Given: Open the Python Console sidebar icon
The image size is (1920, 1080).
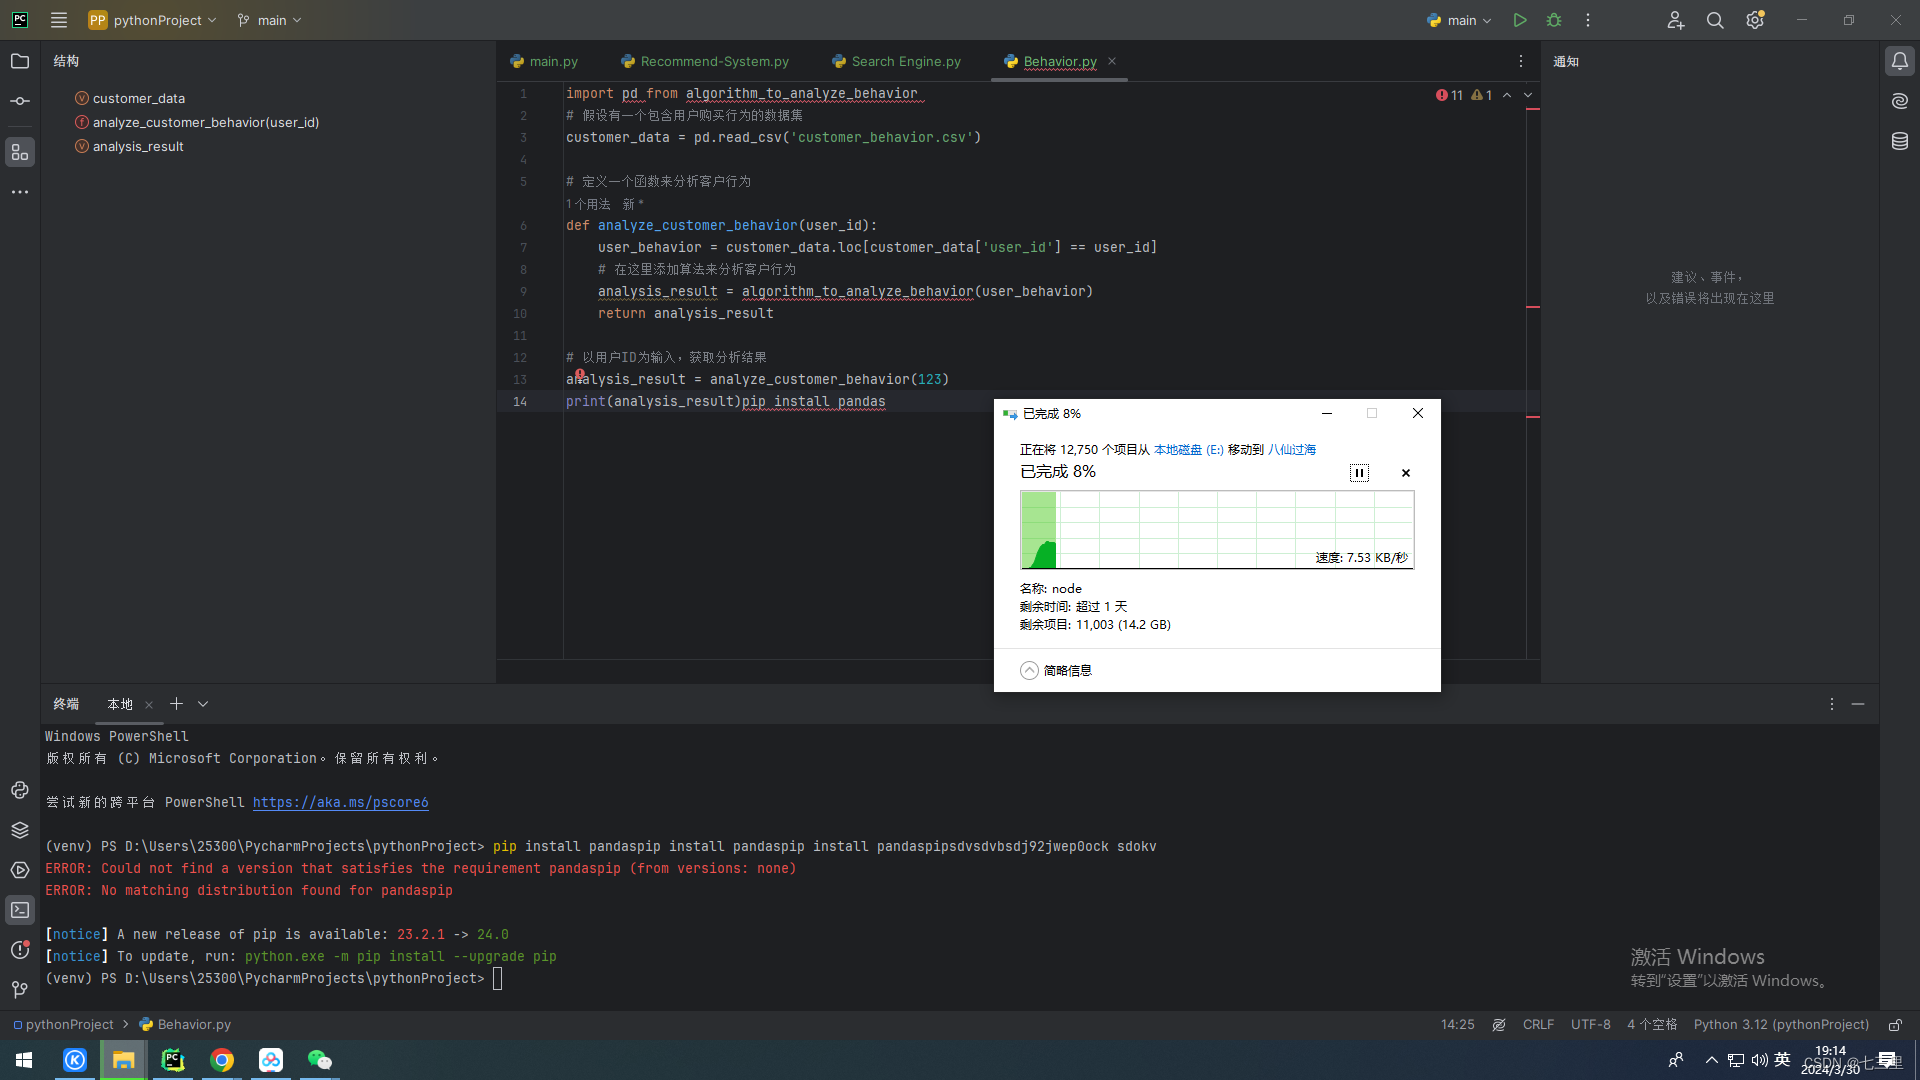Looking at the screenshot, I should point(20,790).
